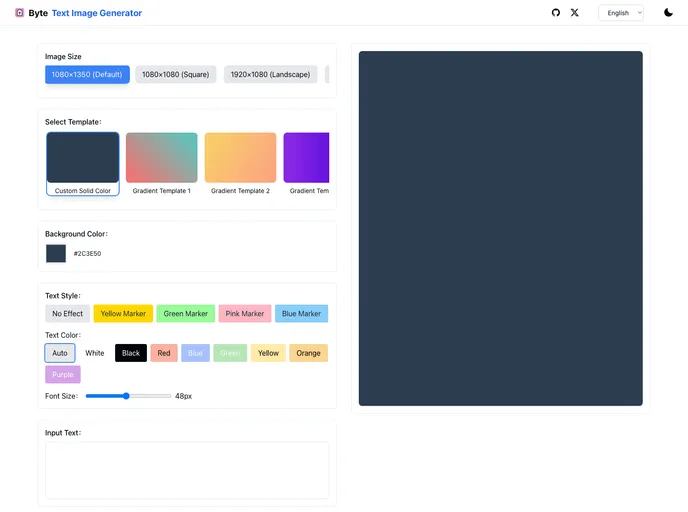Screen dimensions: 688x512
Task: Open the background color swatch picker
Action: click(x=56, y=254)
